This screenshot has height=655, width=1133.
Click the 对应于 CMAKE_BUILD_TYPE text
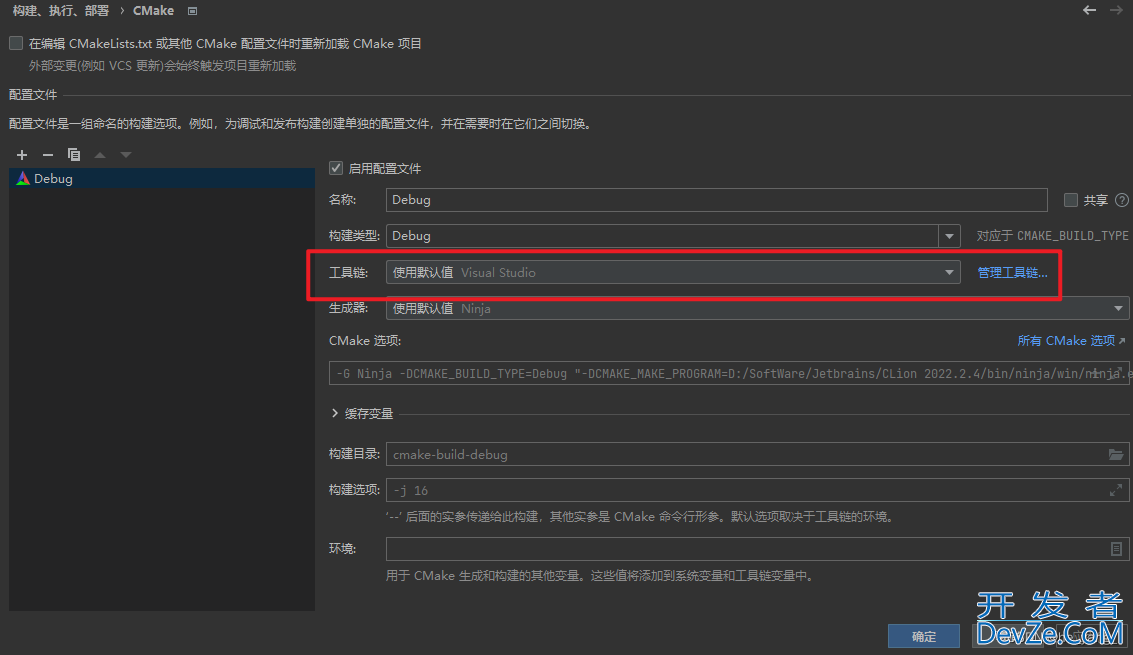click(1052, 236)
